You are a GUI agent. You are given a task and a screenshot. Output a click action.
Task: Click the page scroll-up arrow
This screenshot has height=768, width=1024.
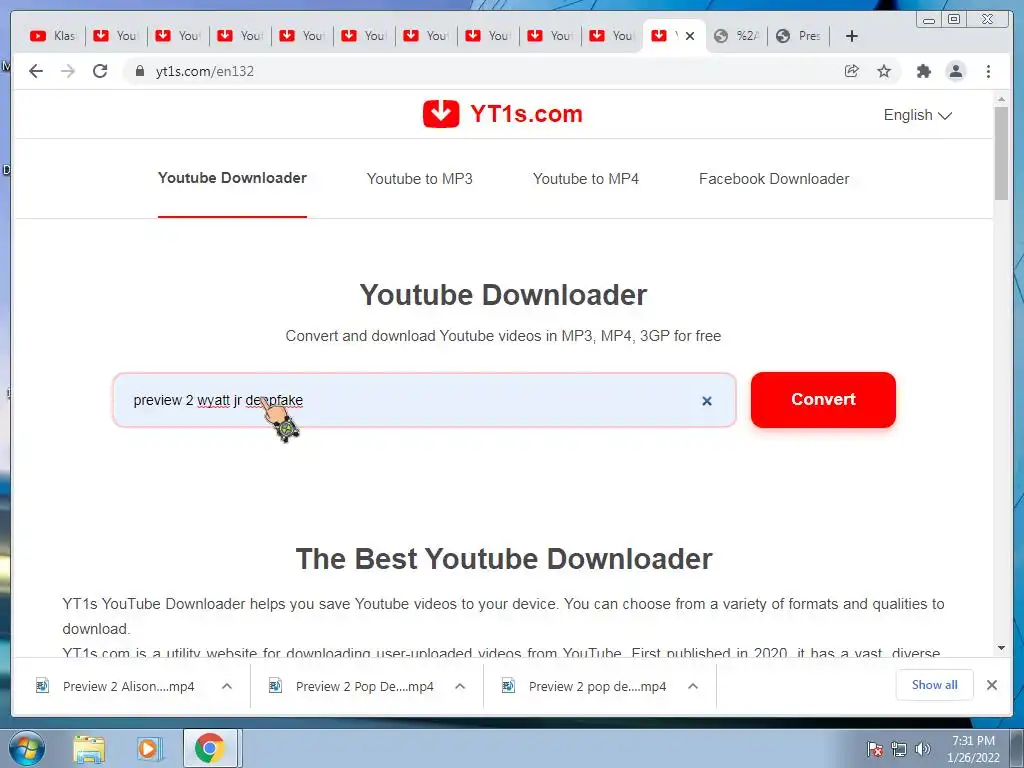1001,99
